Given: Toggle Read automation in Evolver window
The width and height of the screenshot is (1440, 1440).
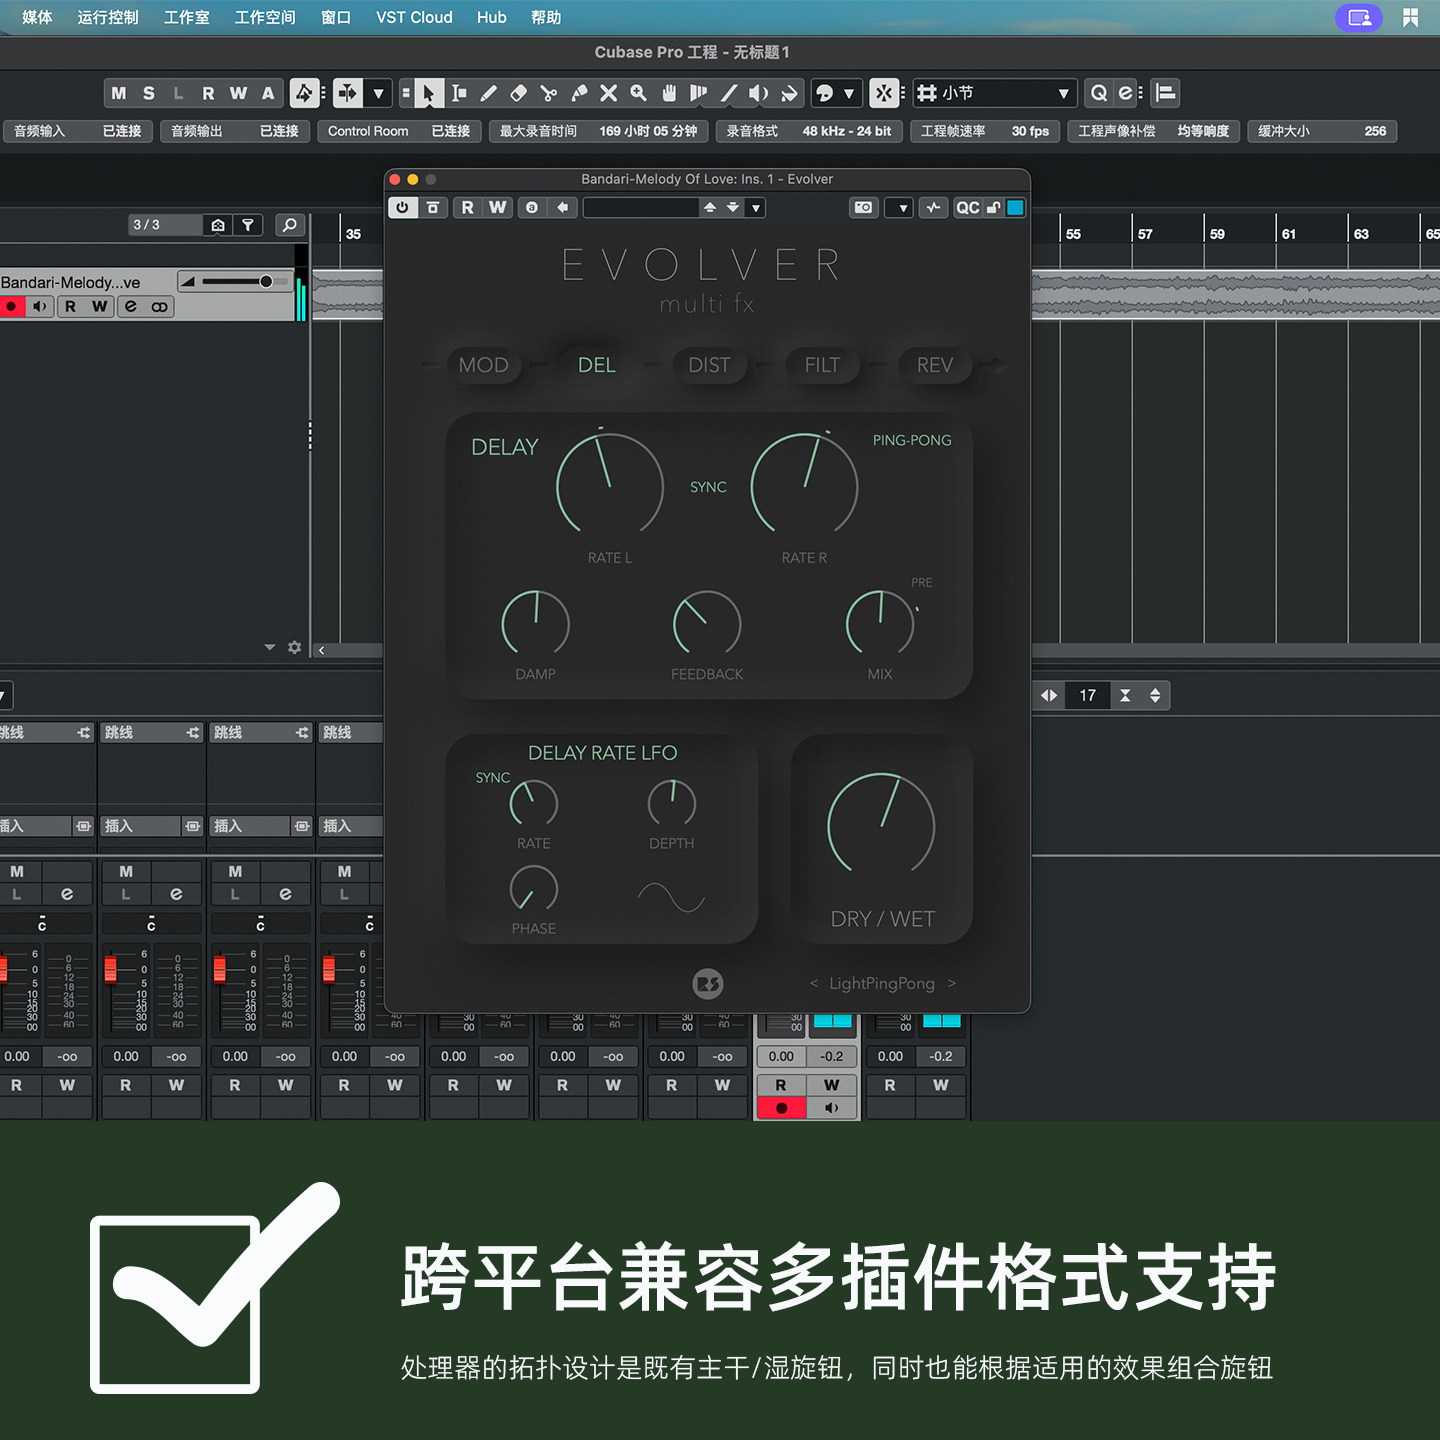Looking at the screenshot, I should pos(467,207).
